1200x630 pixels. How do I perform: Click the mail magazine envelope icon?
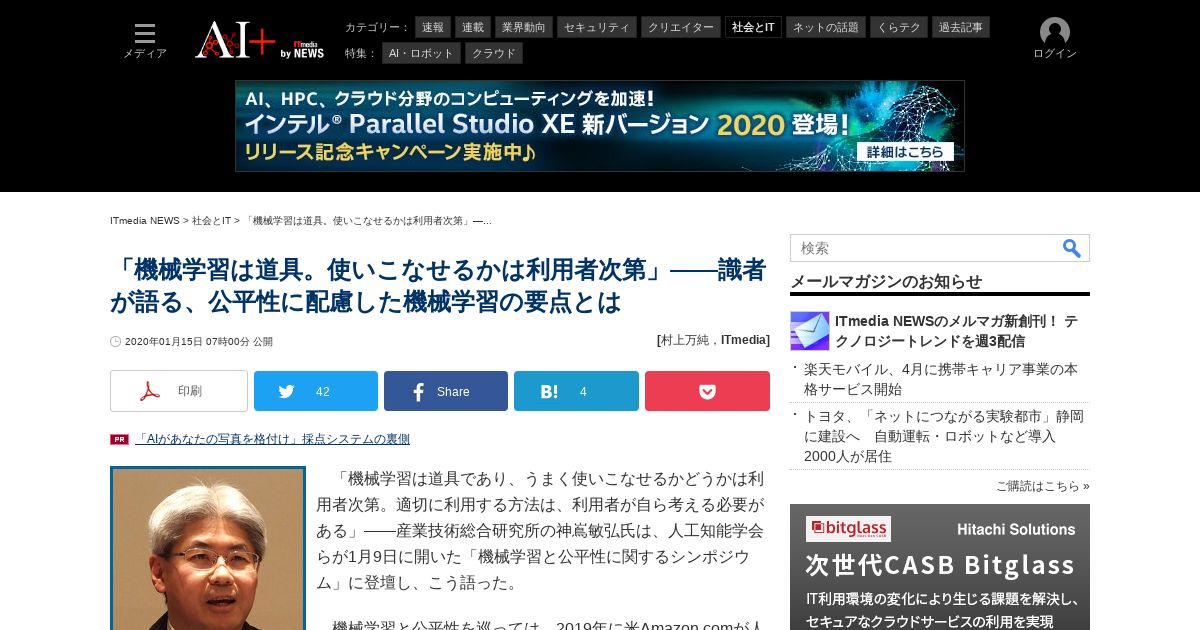[809, 331]
